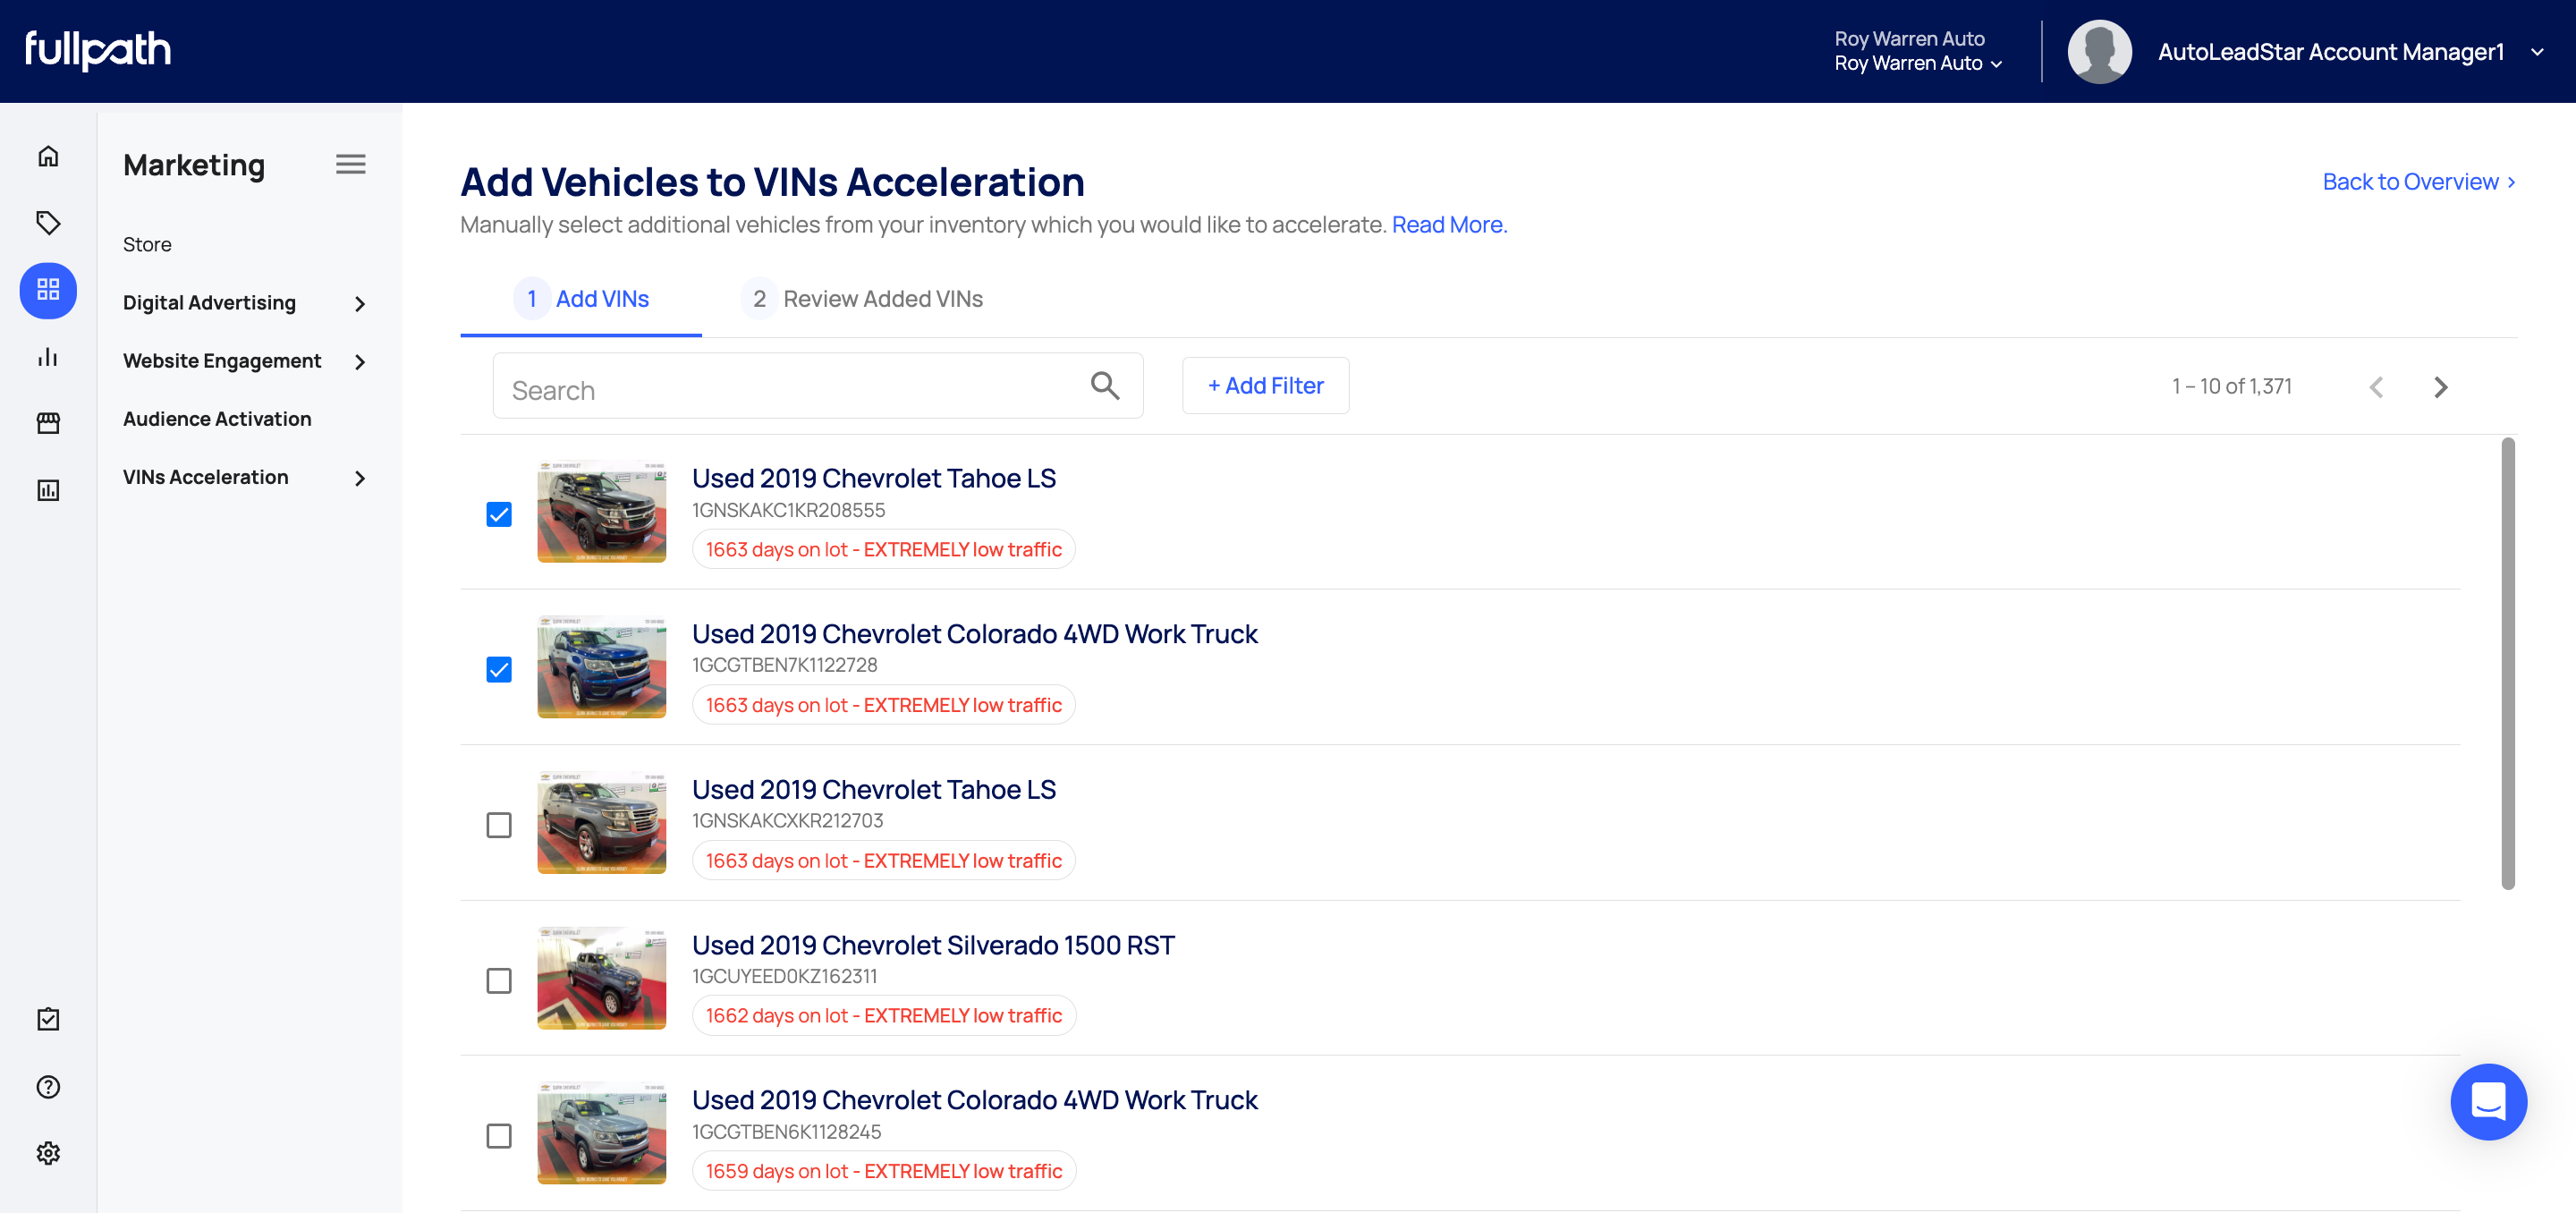Follow the Back to Overview link
Screen dimensions: 2576x1213
point(2418,182)
